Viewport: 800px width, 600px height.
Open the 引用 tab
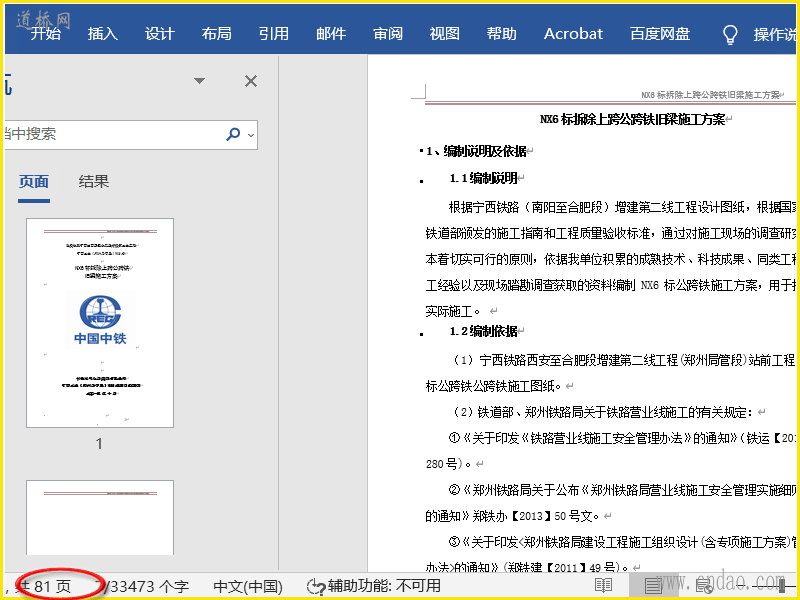click(273, 34)
